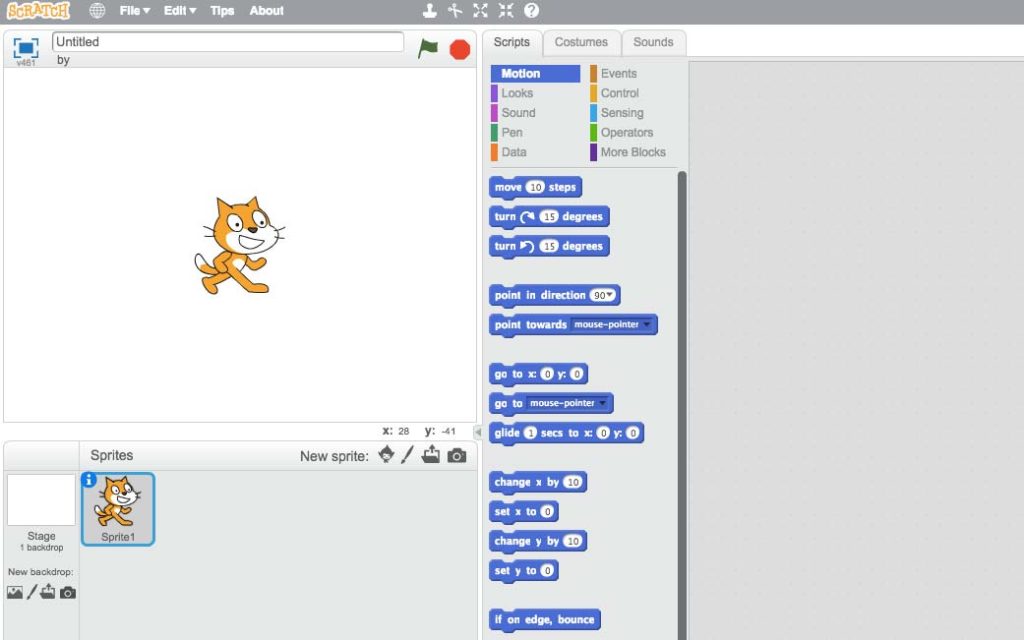This screenshot has width=1024, height=640.
Task: Open Sprite1 info button
Action: 89,480
